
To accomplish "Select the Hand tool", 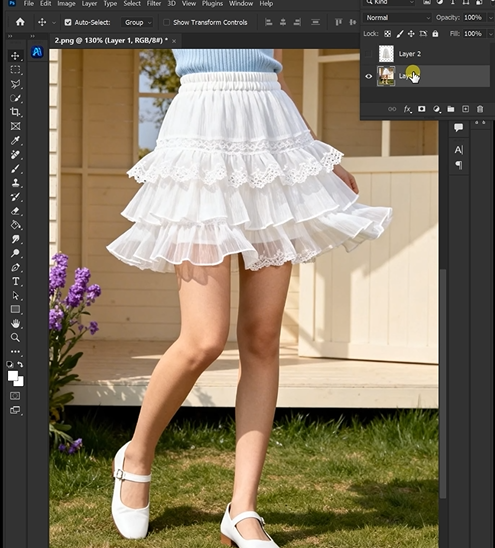I will [15, 324].
